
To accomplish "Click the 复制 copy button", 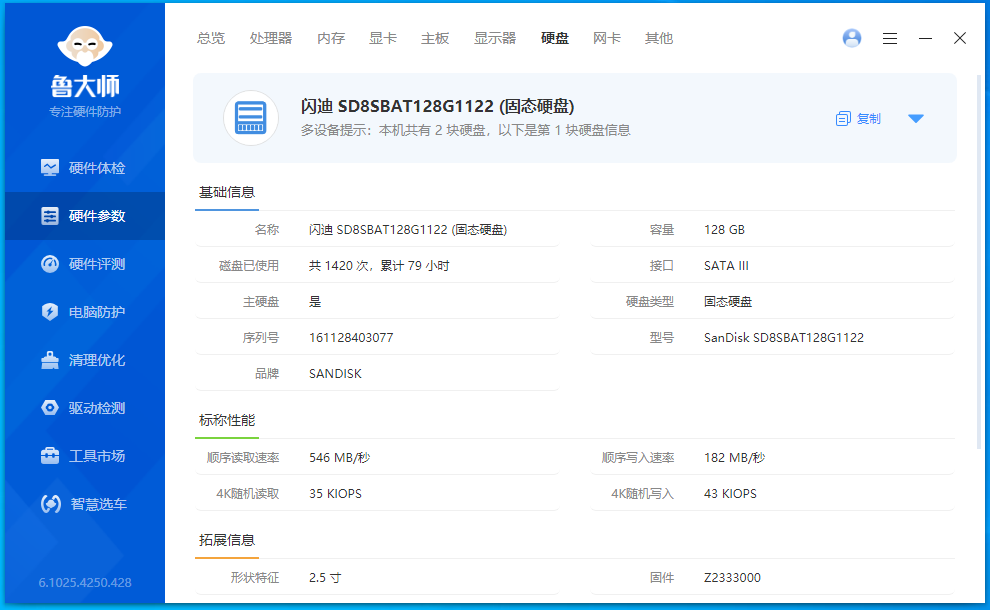I will [x=858, y=119].
